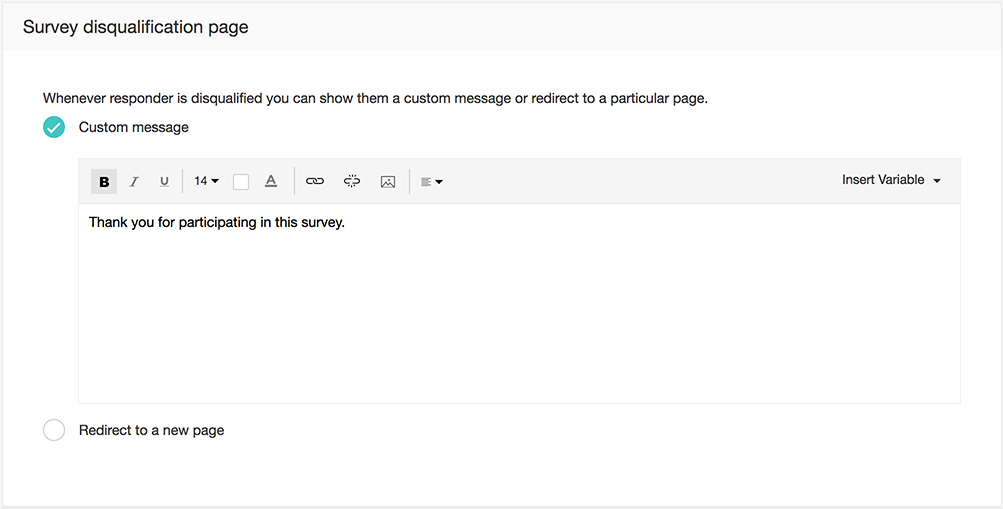Open the font size 14 dropdown
The height and width of the screenshot is (509, 1003).
(x=206, y=181)
